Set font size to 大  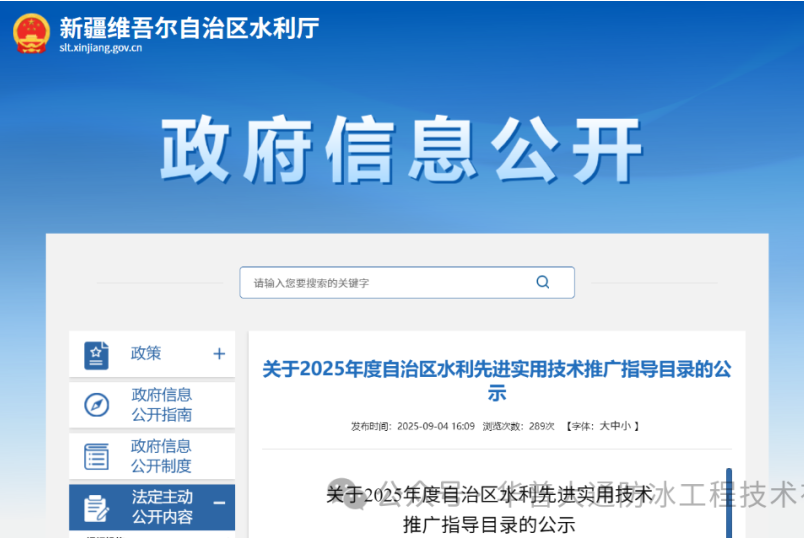click(x=604, y=426)
